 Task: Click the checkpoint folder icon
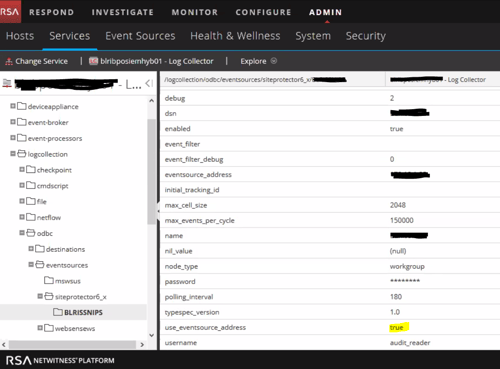[31, 170]
